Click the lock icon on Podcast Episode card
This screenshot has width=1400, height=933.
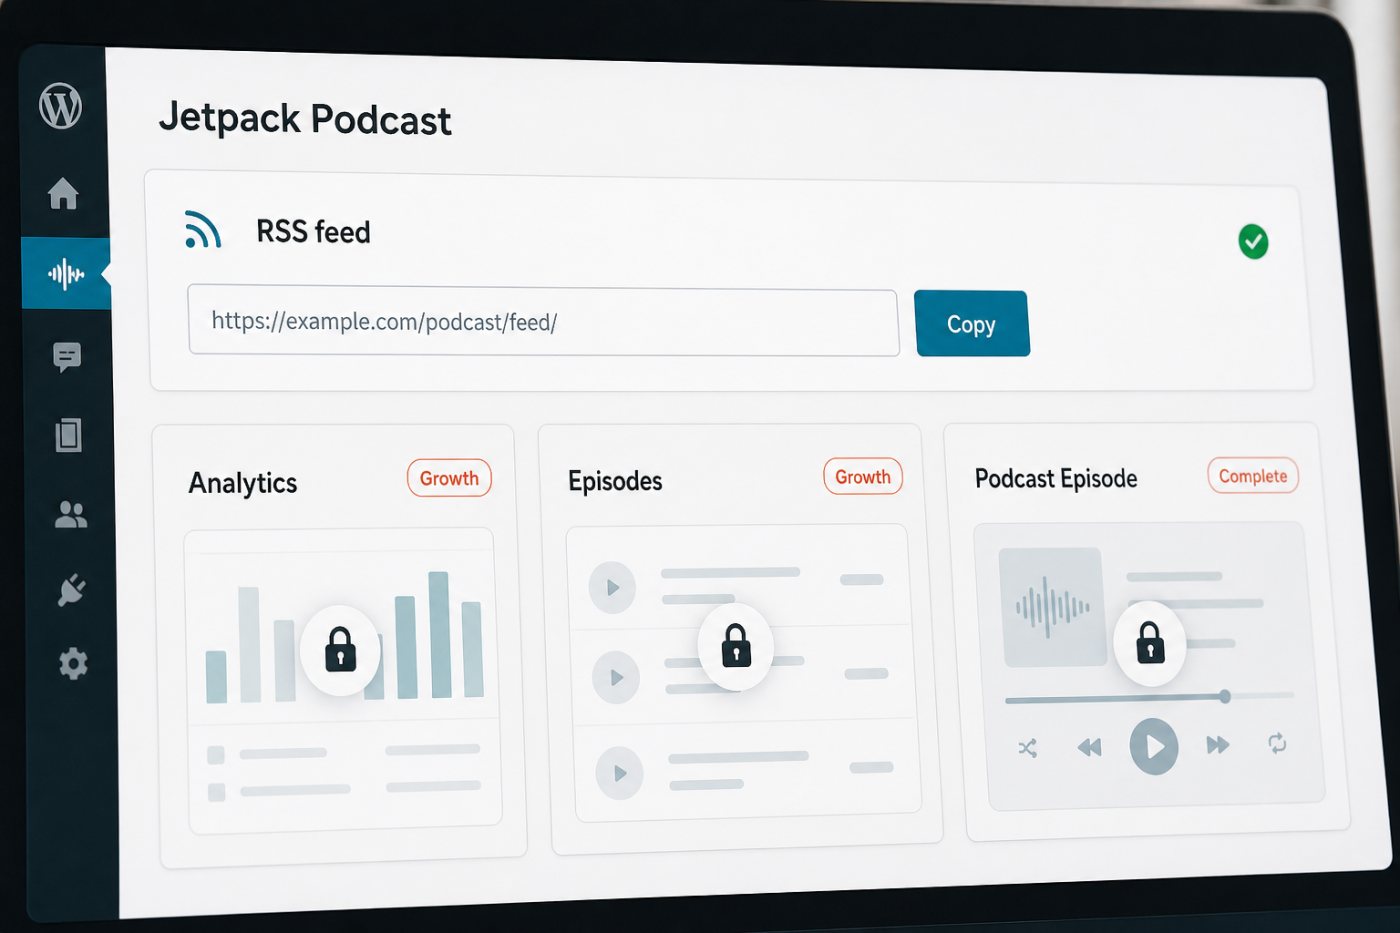coord(1150,643)
